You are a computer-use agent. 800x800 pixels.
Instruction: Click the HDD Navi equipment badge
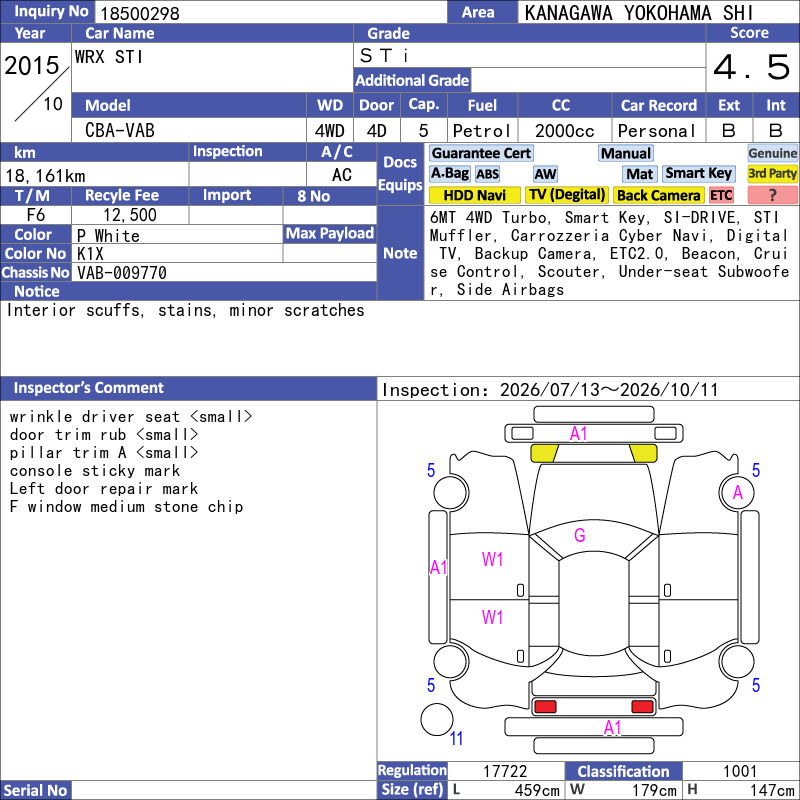pyautogui.click(x=474, y=195)
